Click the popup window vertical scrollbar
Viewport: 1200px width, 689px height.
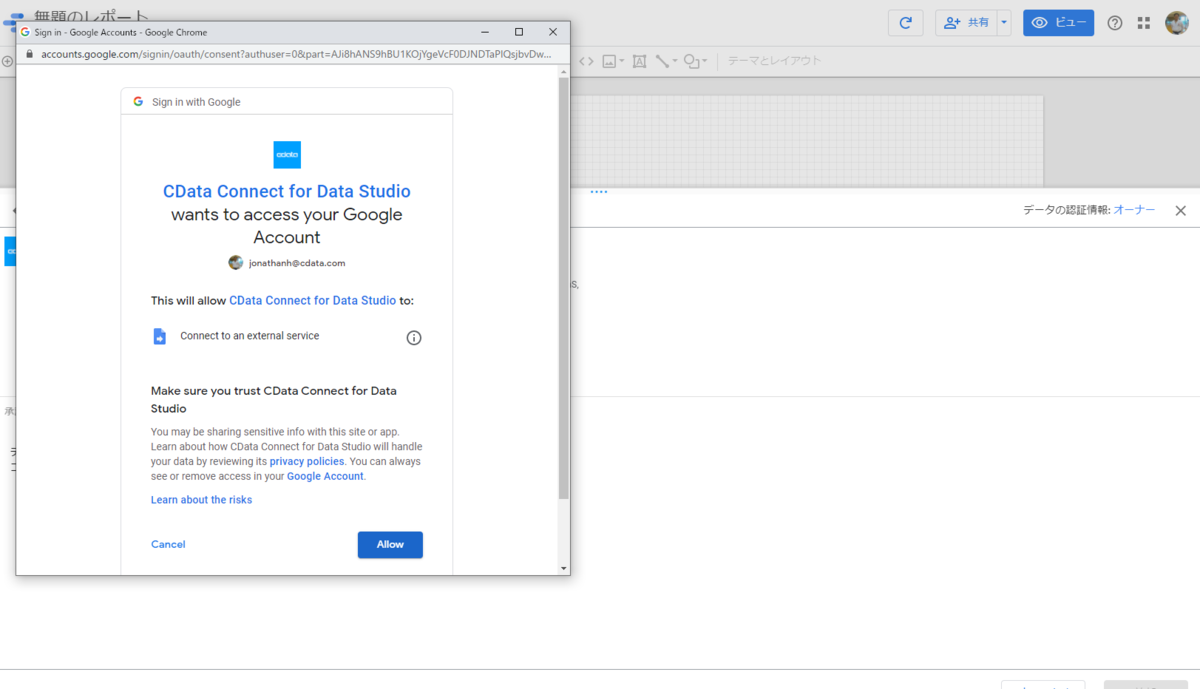tap(563, 288)
